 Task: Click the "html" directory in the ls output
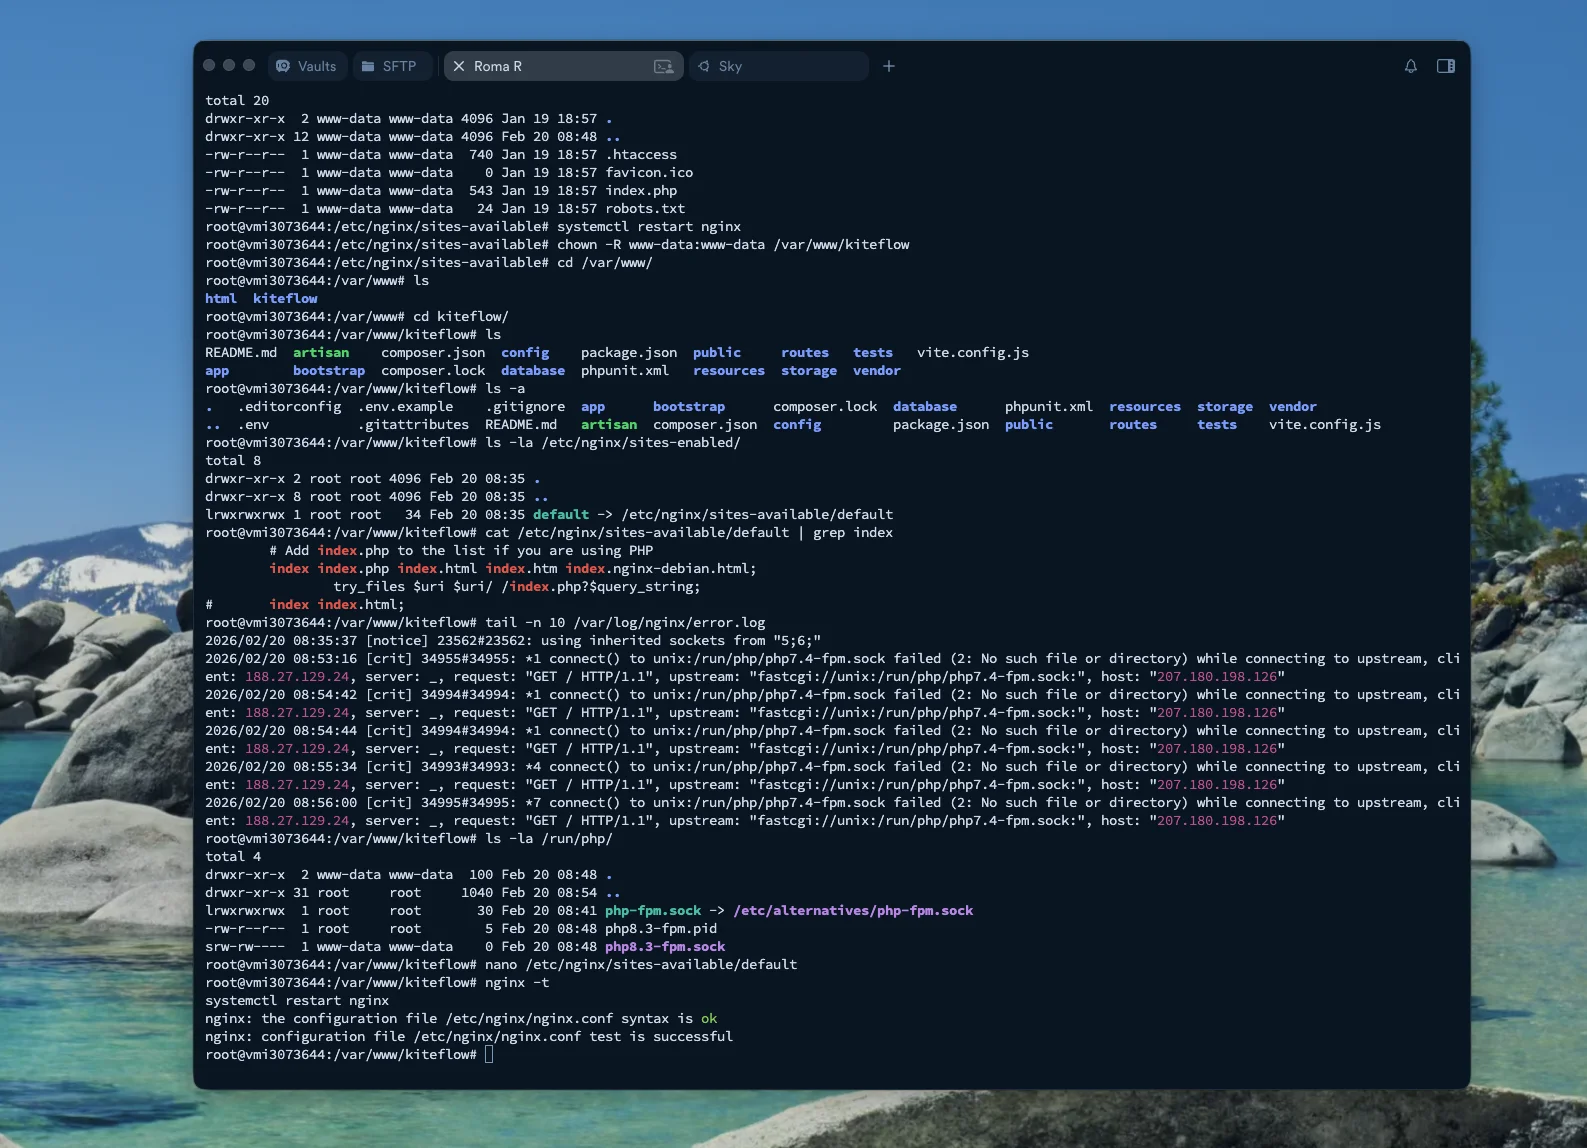(x=221, y=298)
